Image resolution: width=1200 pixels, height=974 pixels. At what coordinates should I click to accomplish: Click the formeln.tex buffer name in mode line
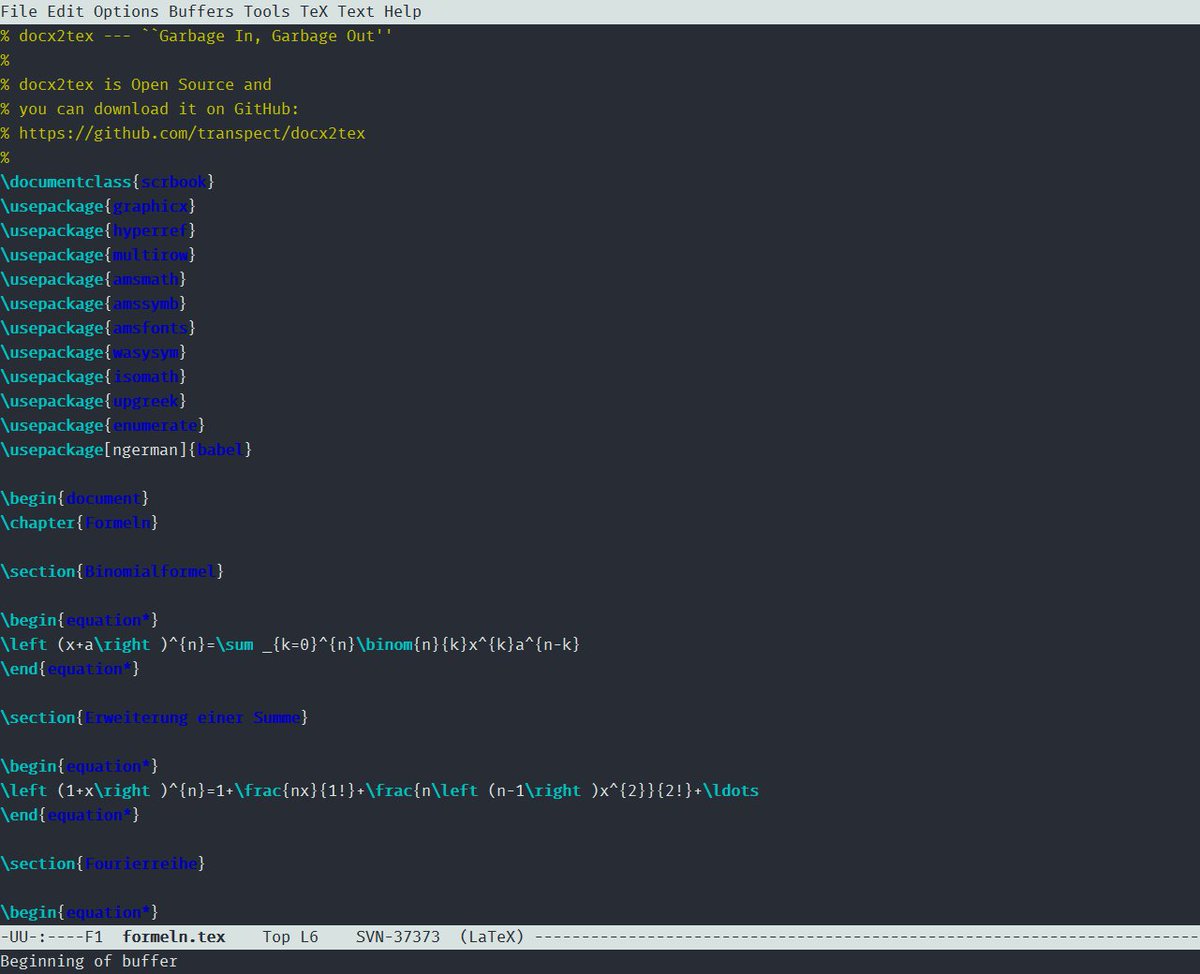(172, 937)
